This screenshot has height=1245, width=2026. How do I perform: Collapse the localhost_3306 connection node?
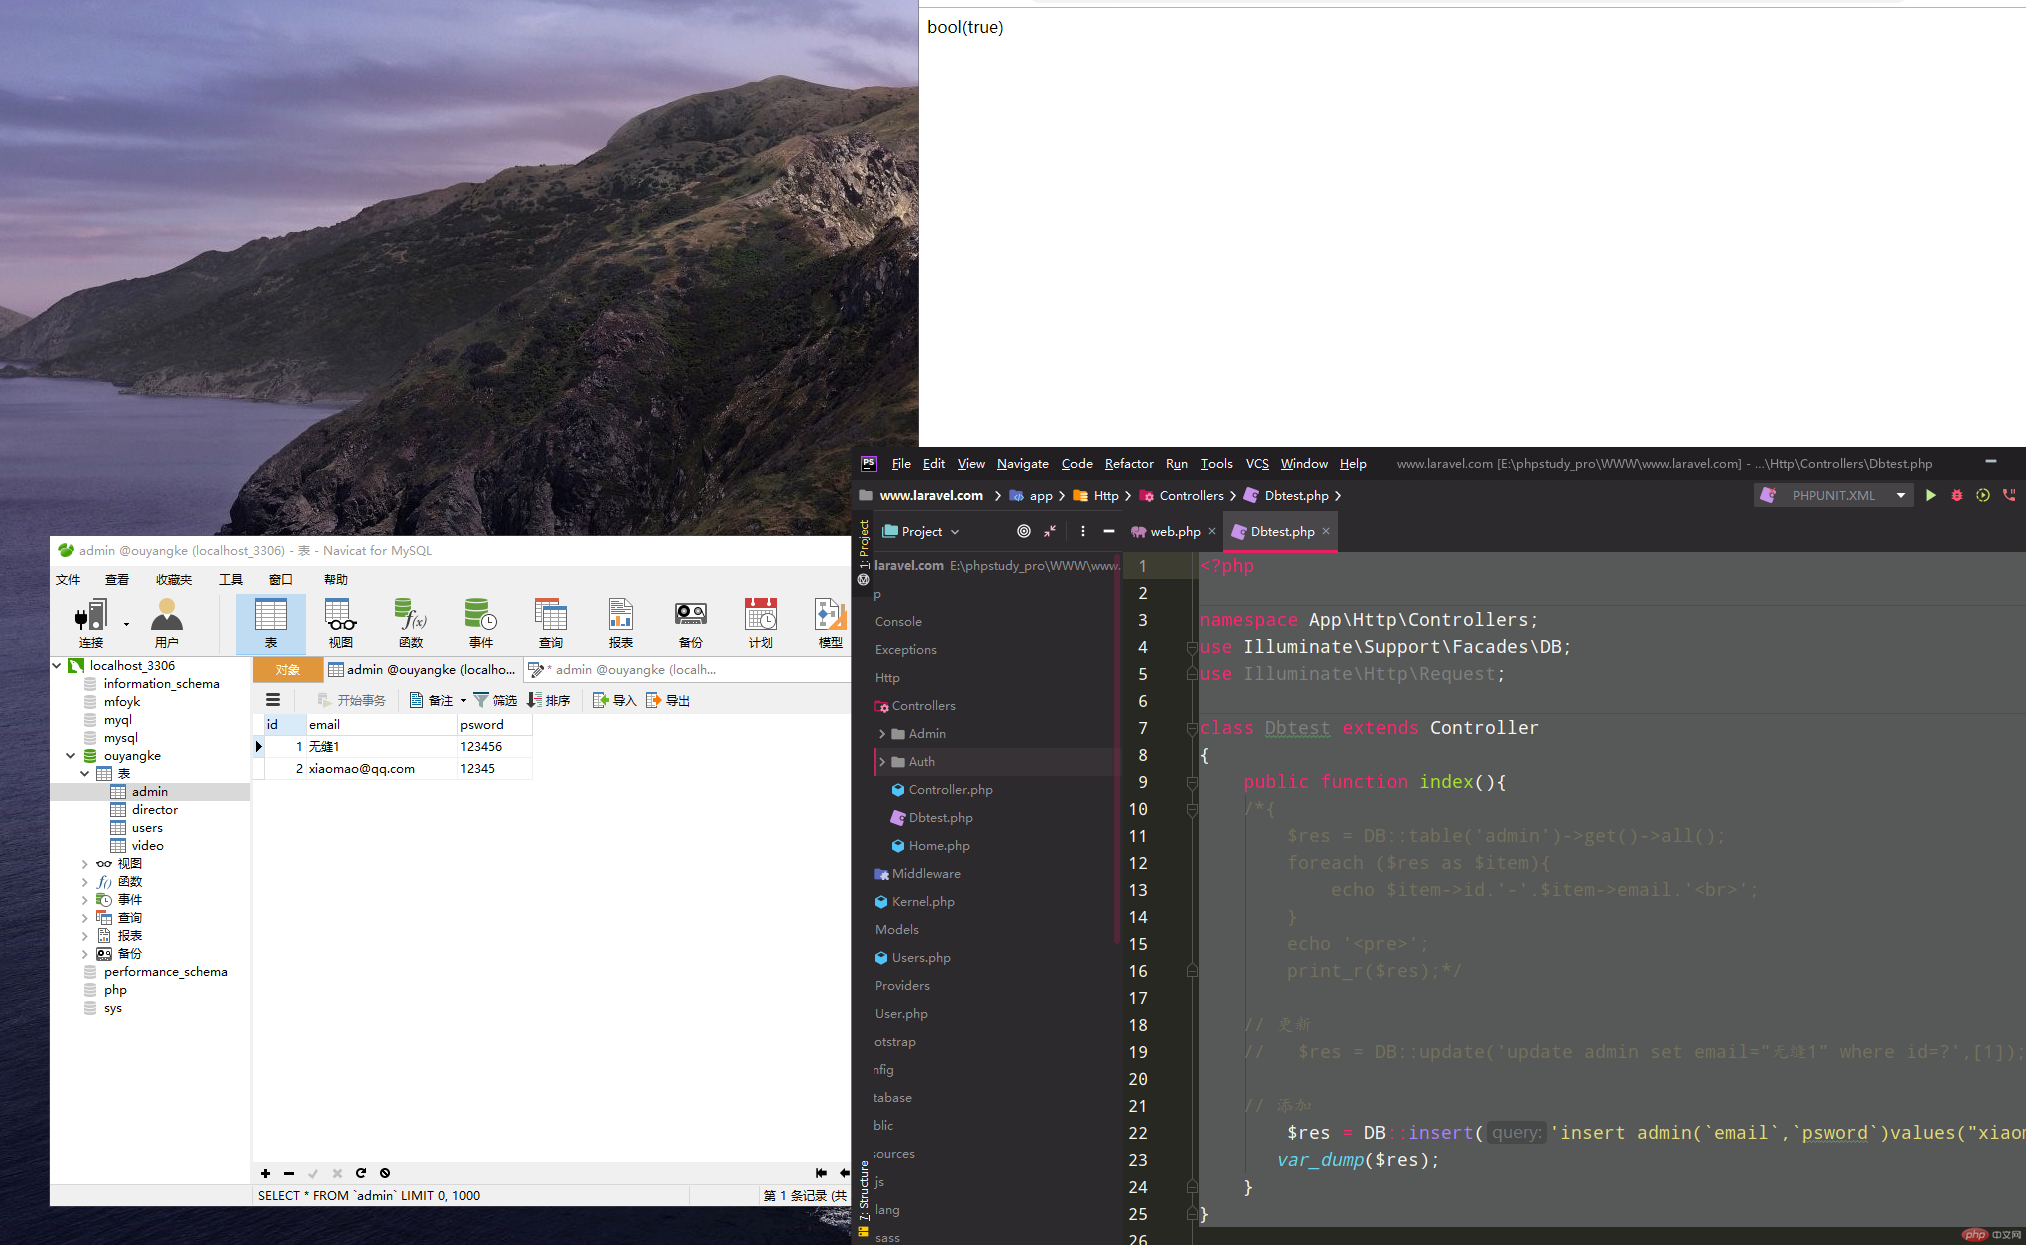click(x=57, y=665)
